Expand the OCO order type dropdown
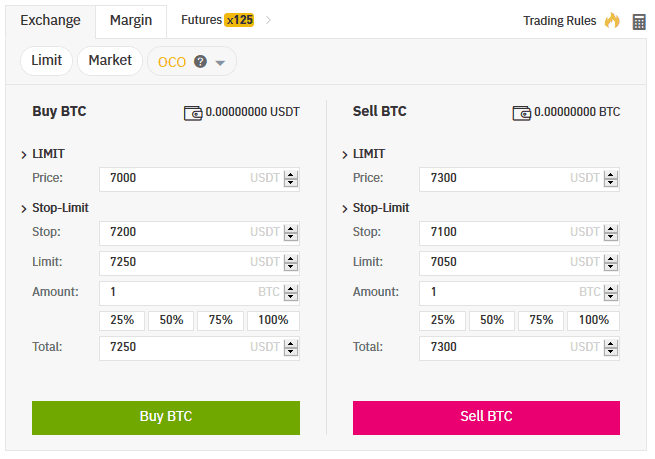Viewport: 655px width, 459px height. pos(220,63)
